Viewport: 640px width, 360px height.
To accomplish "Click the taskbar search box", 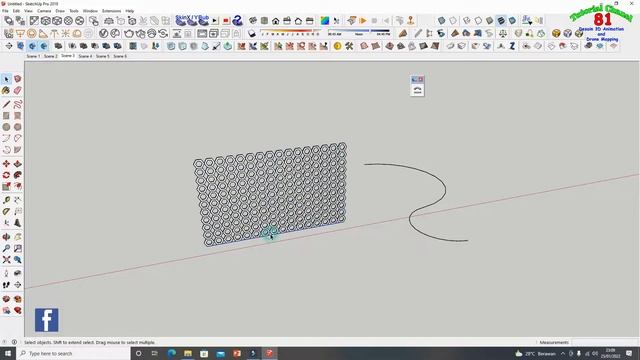I will tap(73, 353).
